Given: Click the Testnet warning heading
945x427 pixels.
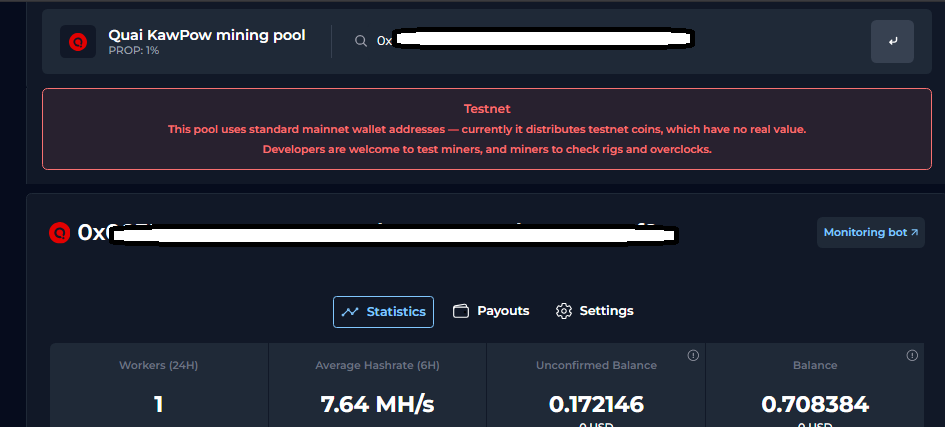Looking at the screenshot, I should click(487, 109).
